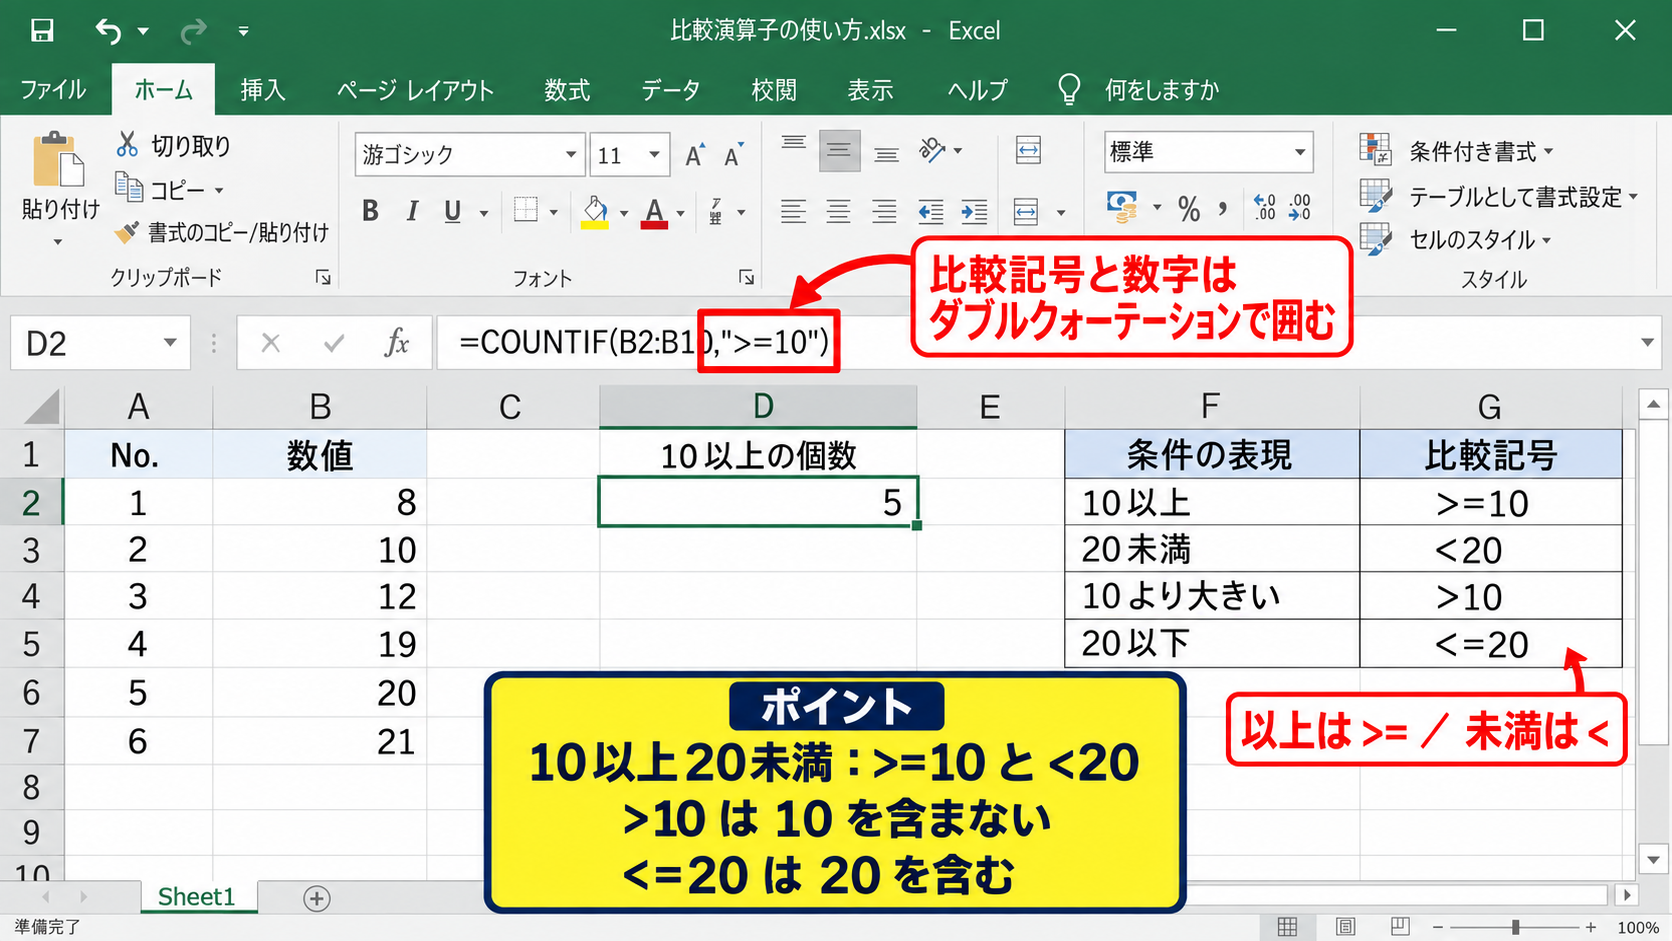Image resolution: width=1672 pixels, height=941 pixels.
Task: Switch to the データ tab
Action: pyautogui.click(x=670, y=90)
